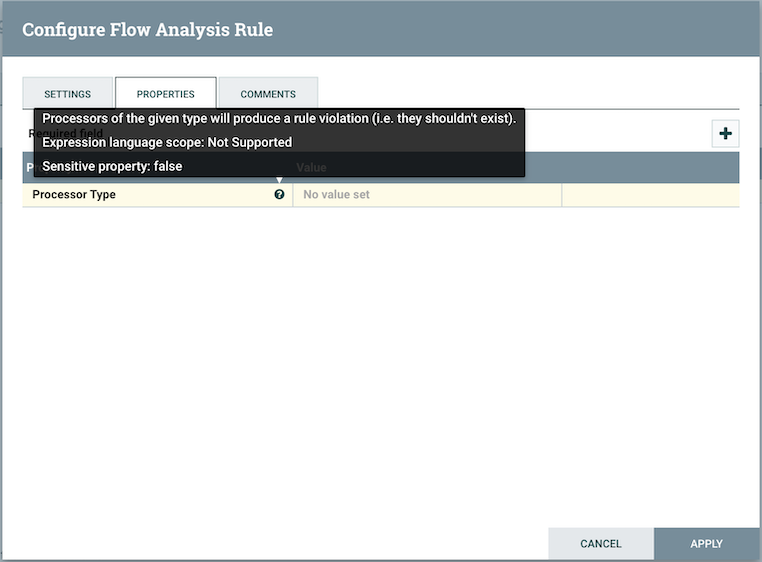Screen dimensions: 762x562
Task: Edit the 'No value set' value field
Action: point(426,195)
